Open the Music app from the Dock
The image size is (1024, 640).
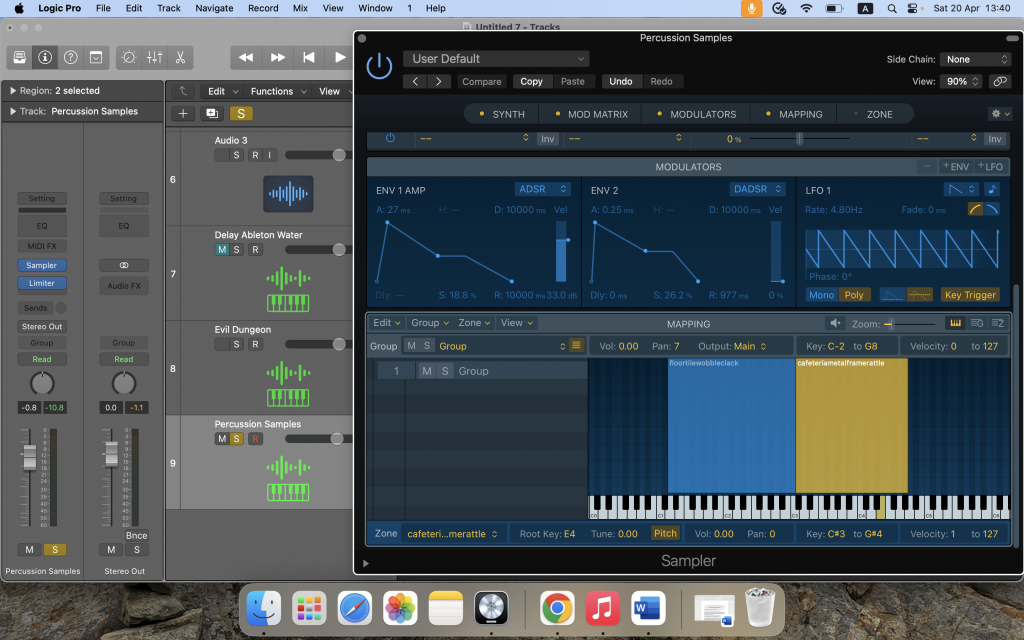[602, 609]
